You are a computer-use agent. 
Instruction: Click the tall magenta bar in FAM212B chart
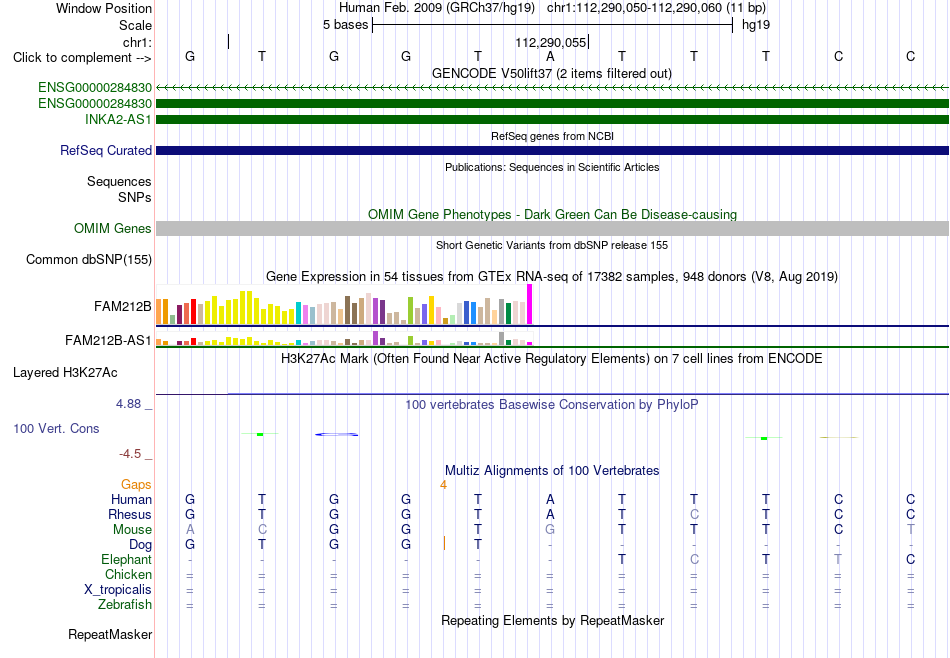point(530,304)
